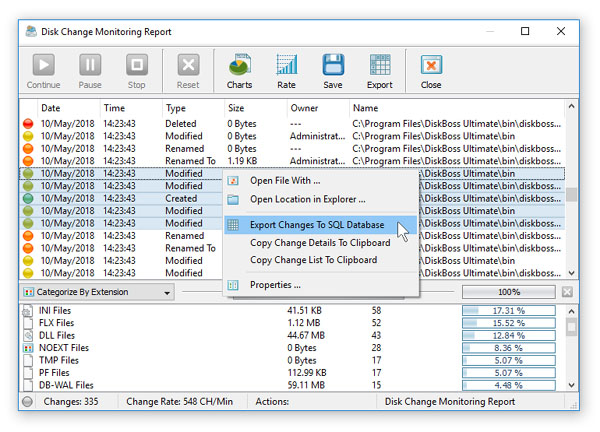Select the 59.11 MB size value

[x=306, y=385]
